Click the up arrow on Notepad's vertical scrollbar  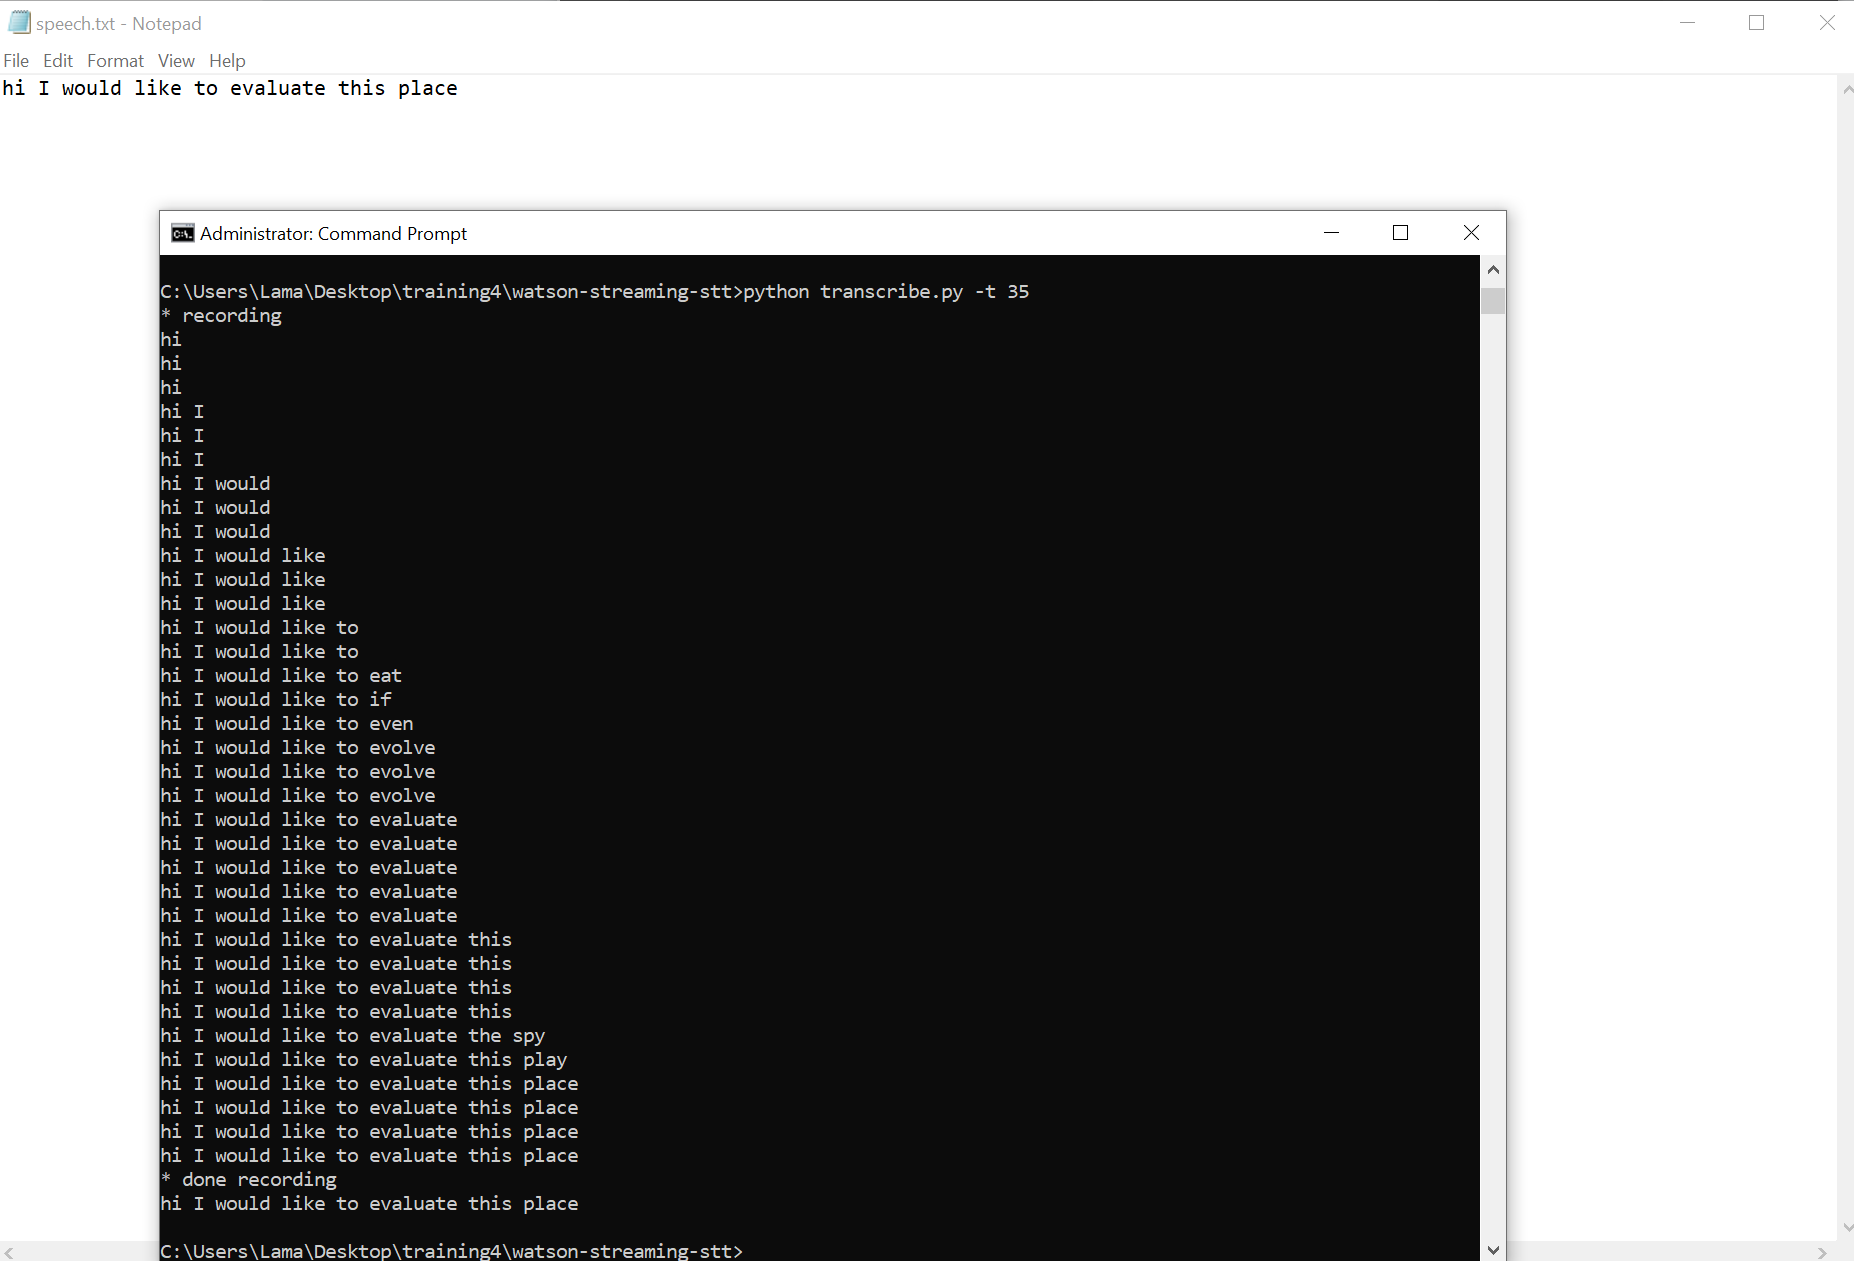(1846, 90)
